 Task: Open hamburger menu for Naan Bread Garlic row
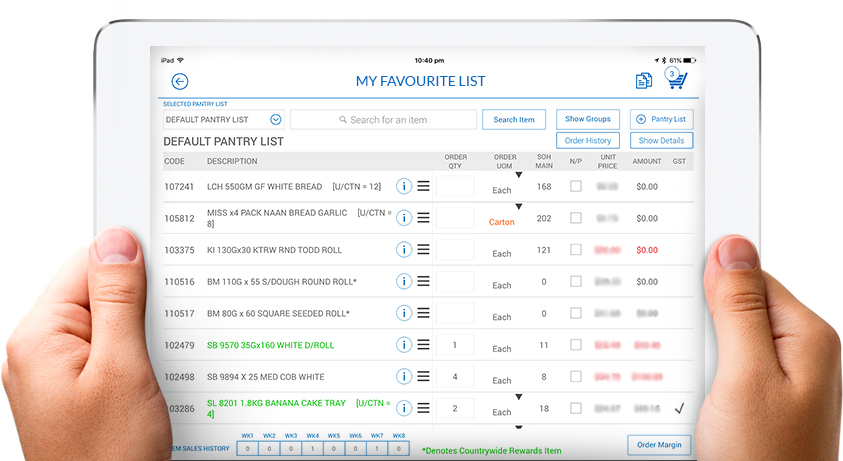tap(423, 218)
